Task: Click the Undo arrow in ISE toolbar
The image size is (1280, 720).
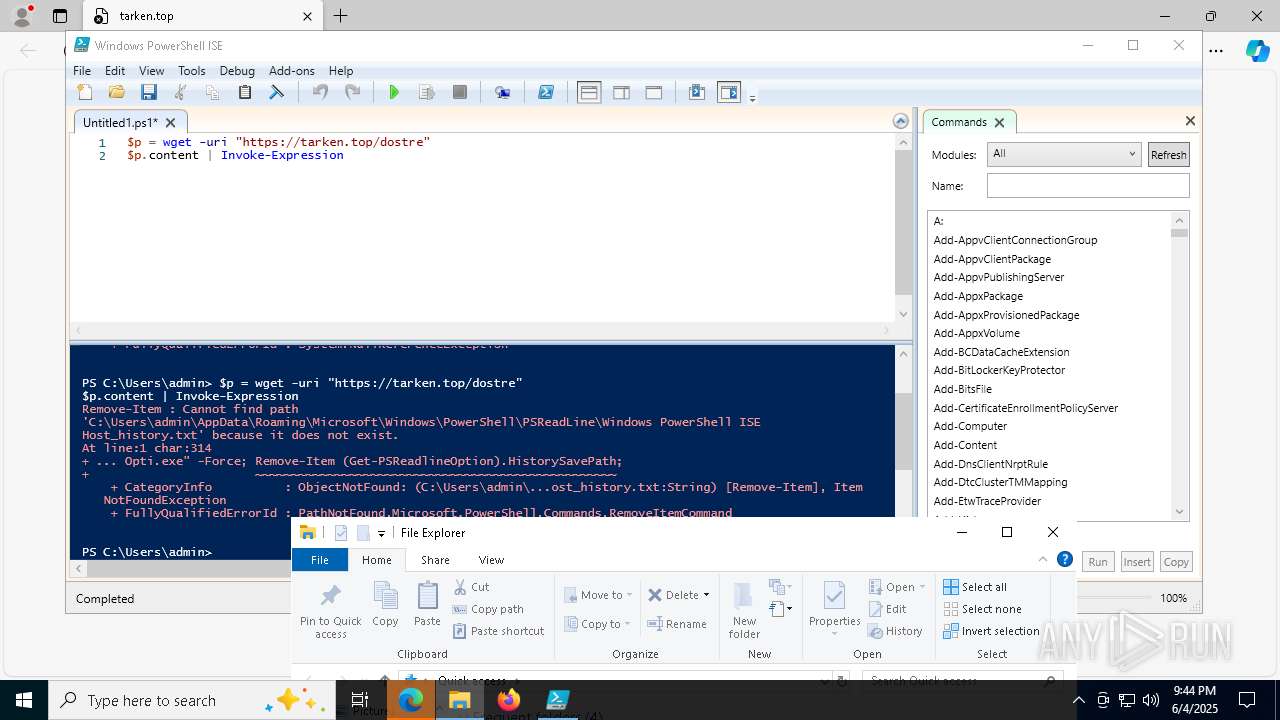Action: [320, 92]
